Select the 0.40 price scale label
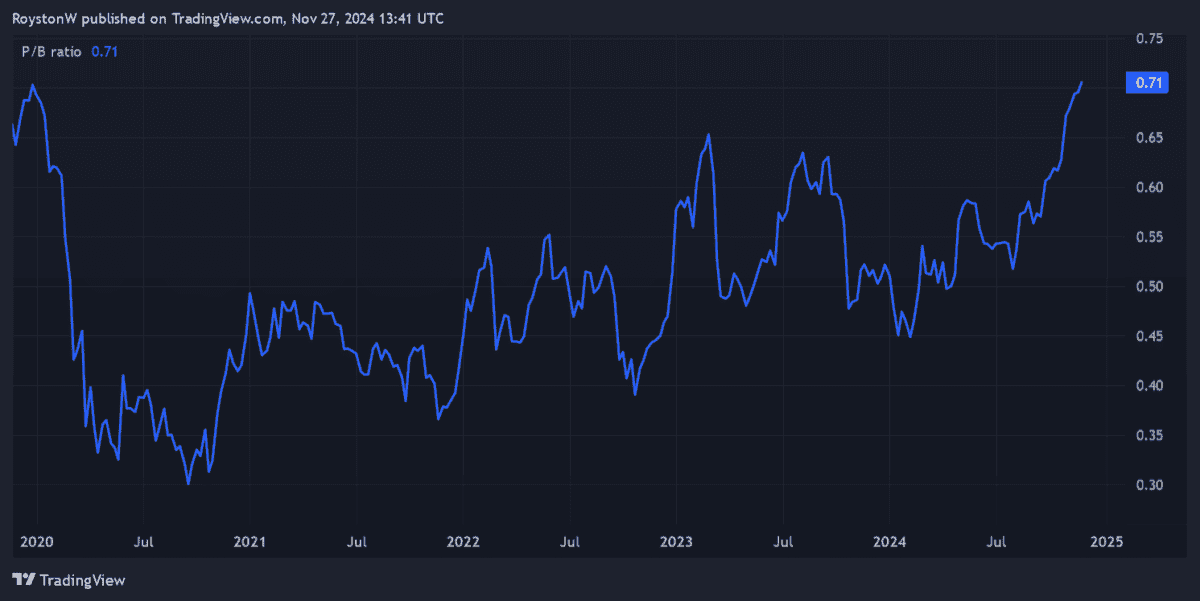This screenshot has width=1200, height=601. pyautogui.click(x=1149, y=386)
